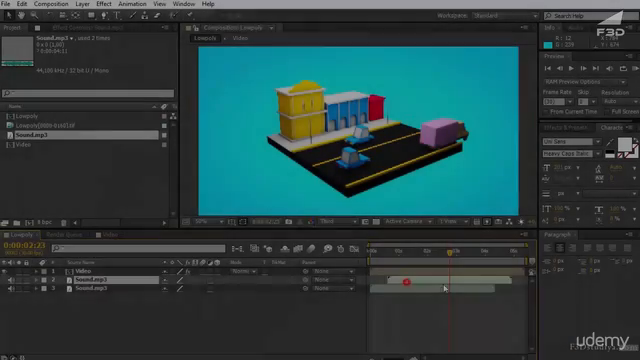Viewport: 640px width, 360px height.
Task: Click the fill color swatch in Character panel
Action: (x=624, y=144)
